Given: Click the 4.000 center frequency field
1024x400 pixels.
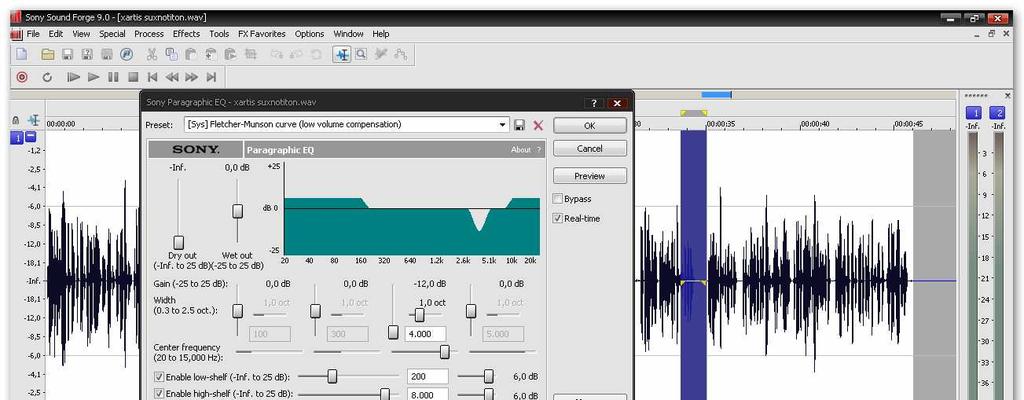Looking at the screenshot, I should click(426, 334).
